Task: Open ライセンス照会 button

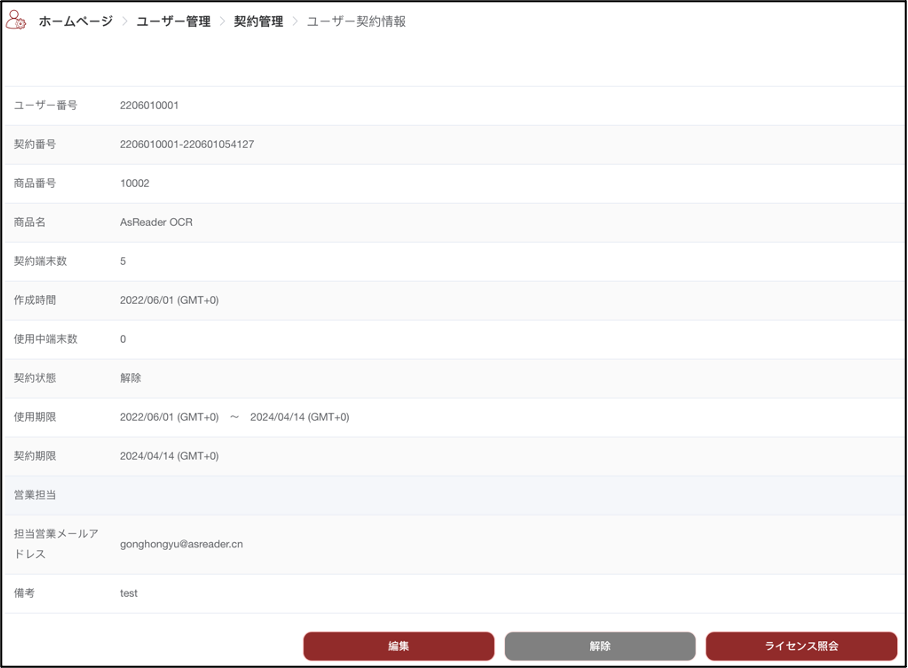Action: pyautogui.click(x=801, y=646)
